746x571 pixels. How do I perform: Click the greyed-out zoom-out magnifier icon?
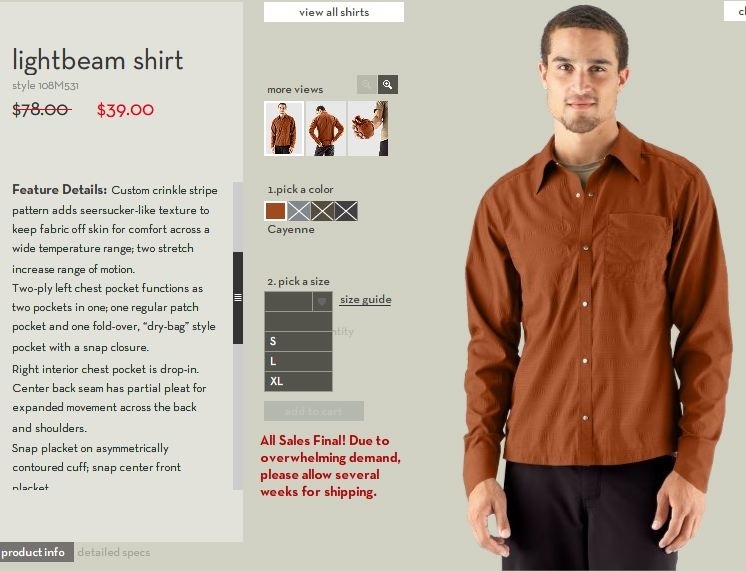[367, 85]
